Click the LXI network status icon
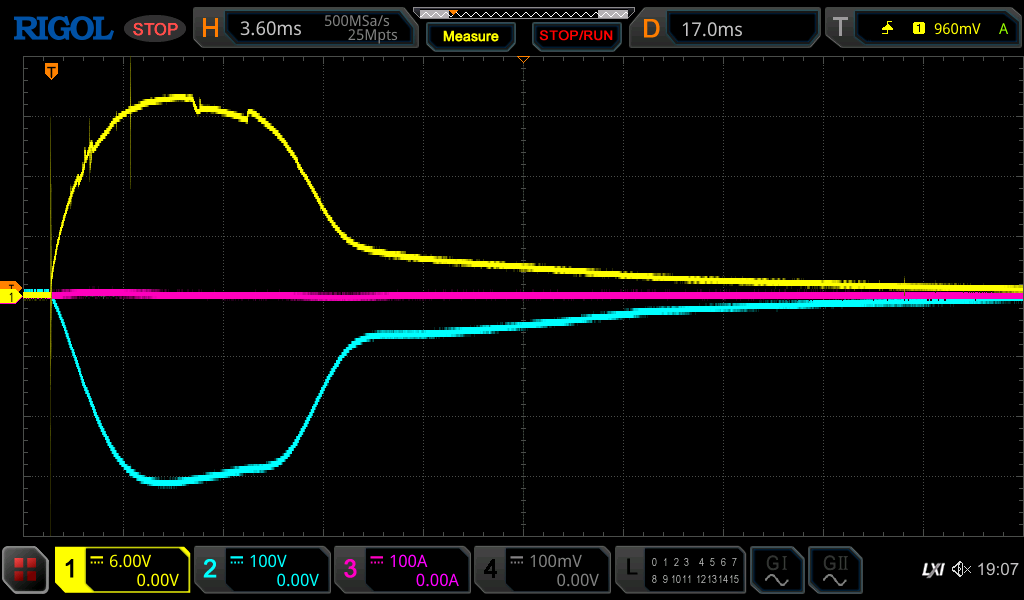 point(932,570)
